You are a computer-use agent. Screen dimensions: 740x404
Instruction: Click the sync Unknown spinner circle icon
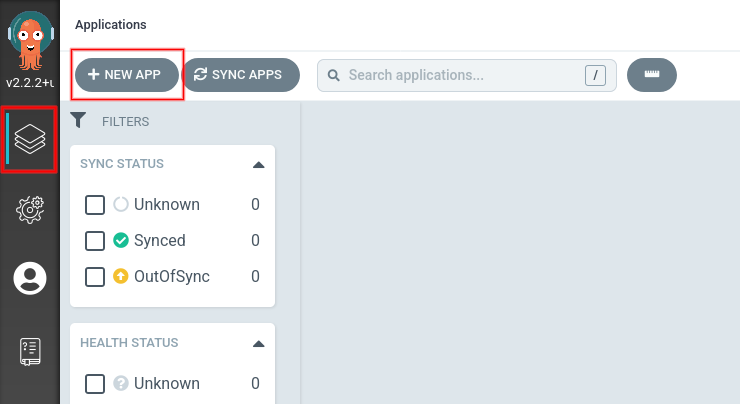[x=121, y=204]
